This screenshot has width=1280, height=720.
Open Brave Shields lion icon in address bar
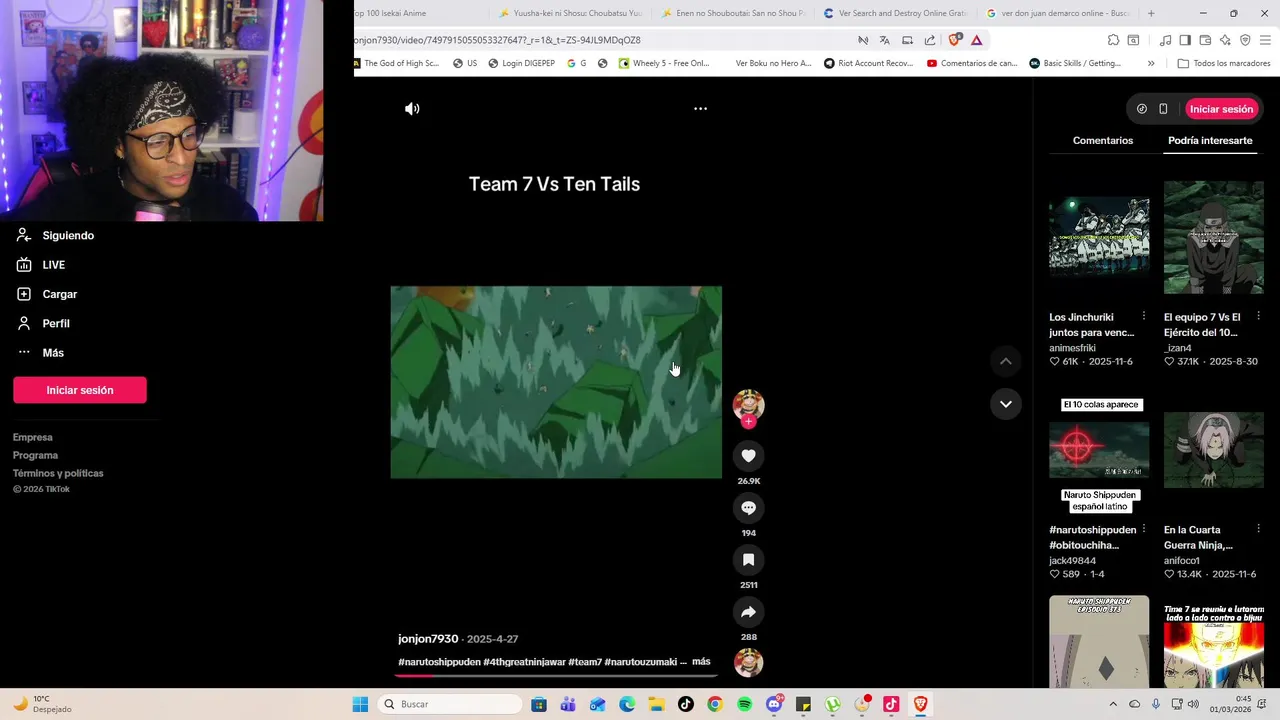point(954,40)
